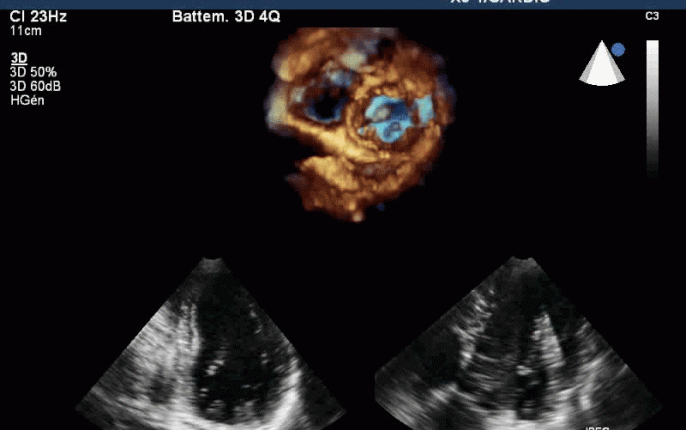Click the blue orientation marker dot
686x430 pixels.
[x=618, y=50]
